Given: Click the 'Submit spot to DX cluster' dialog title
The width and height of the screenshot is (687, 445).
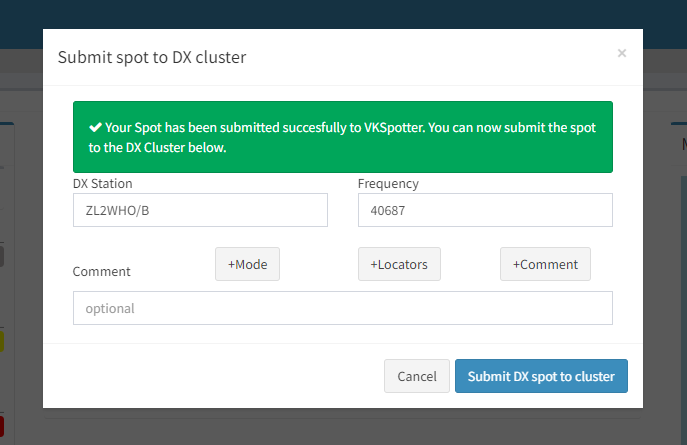Looking at the screenshot, I should tap(152, 57).
